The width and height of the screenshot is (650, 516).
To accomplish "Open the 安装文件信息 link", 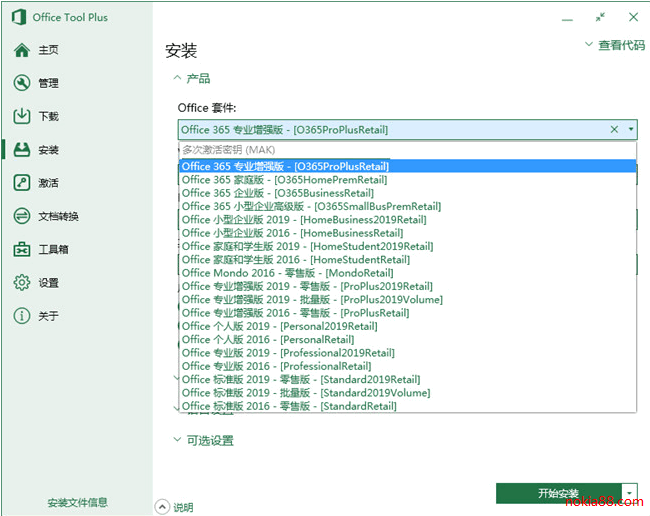I will (x=77, y=502).
